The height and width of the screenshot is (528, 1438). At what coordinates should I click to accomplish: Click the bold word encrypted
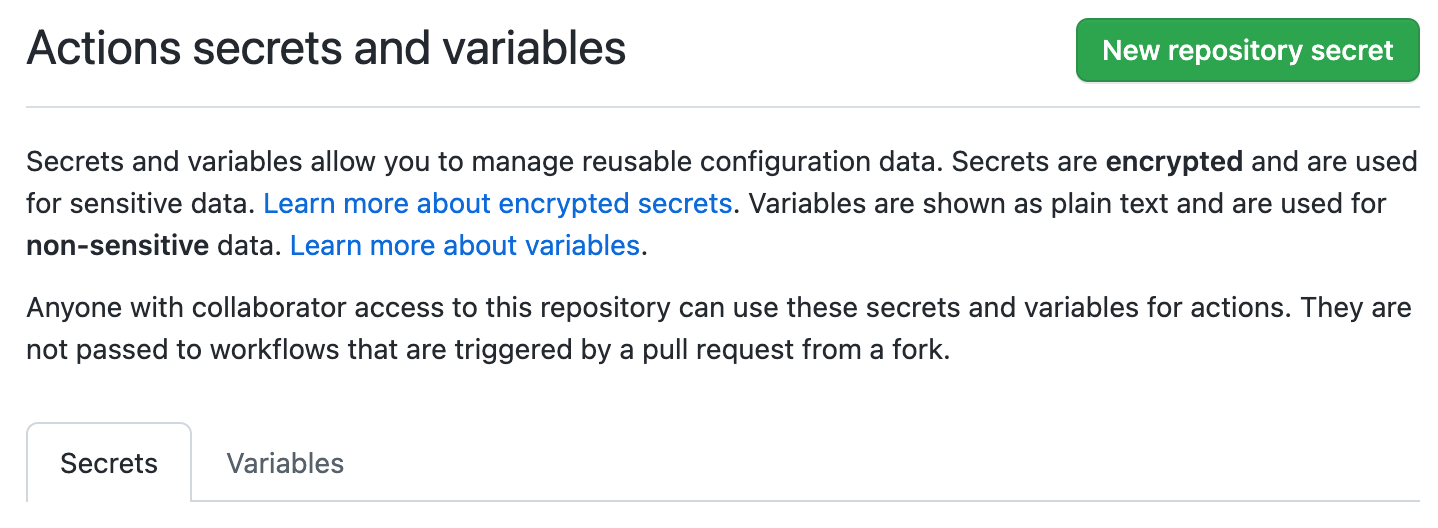click(x=1174, y=162)
